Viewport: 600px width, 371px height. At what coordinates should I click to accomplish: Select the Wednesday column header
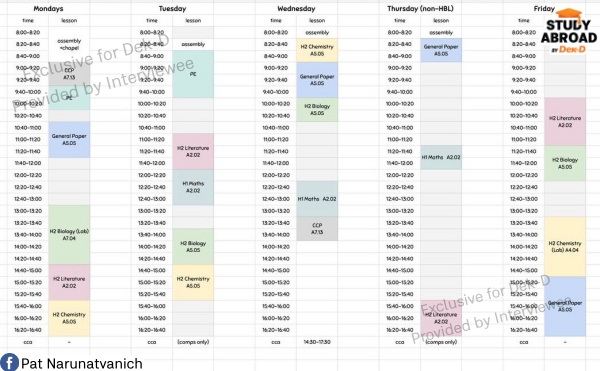click(x=296, y=8)
